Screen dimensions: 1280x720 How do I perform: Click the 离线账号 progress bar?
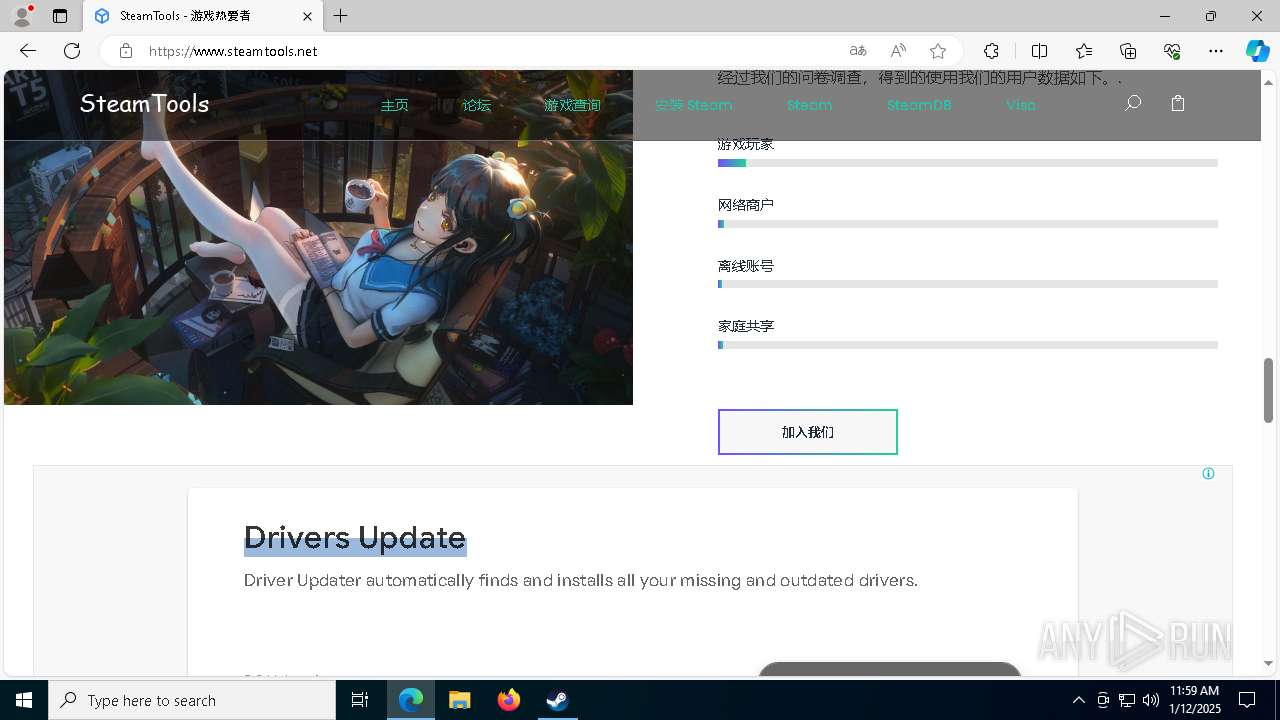tap(968, 284)
